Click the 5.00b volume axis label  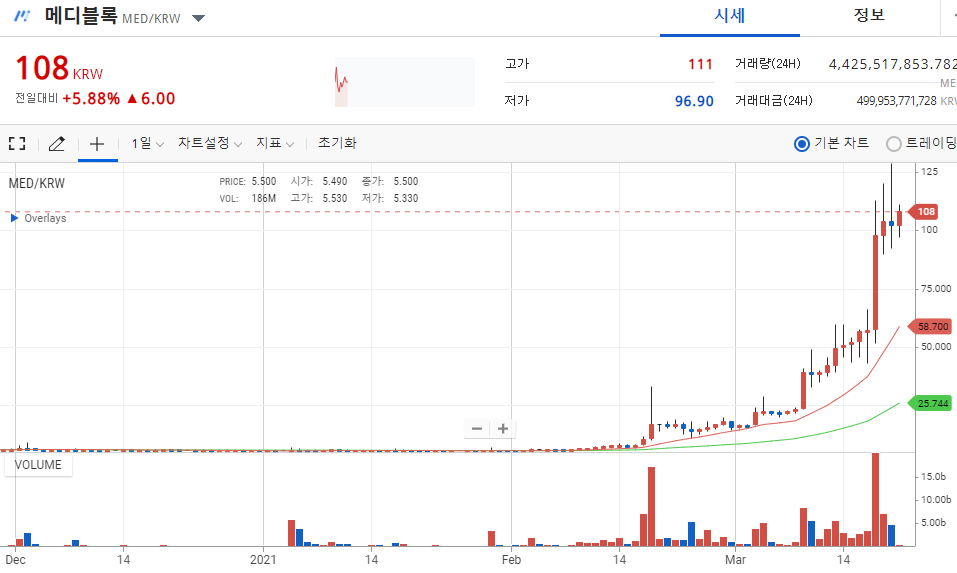click(933, 523)
